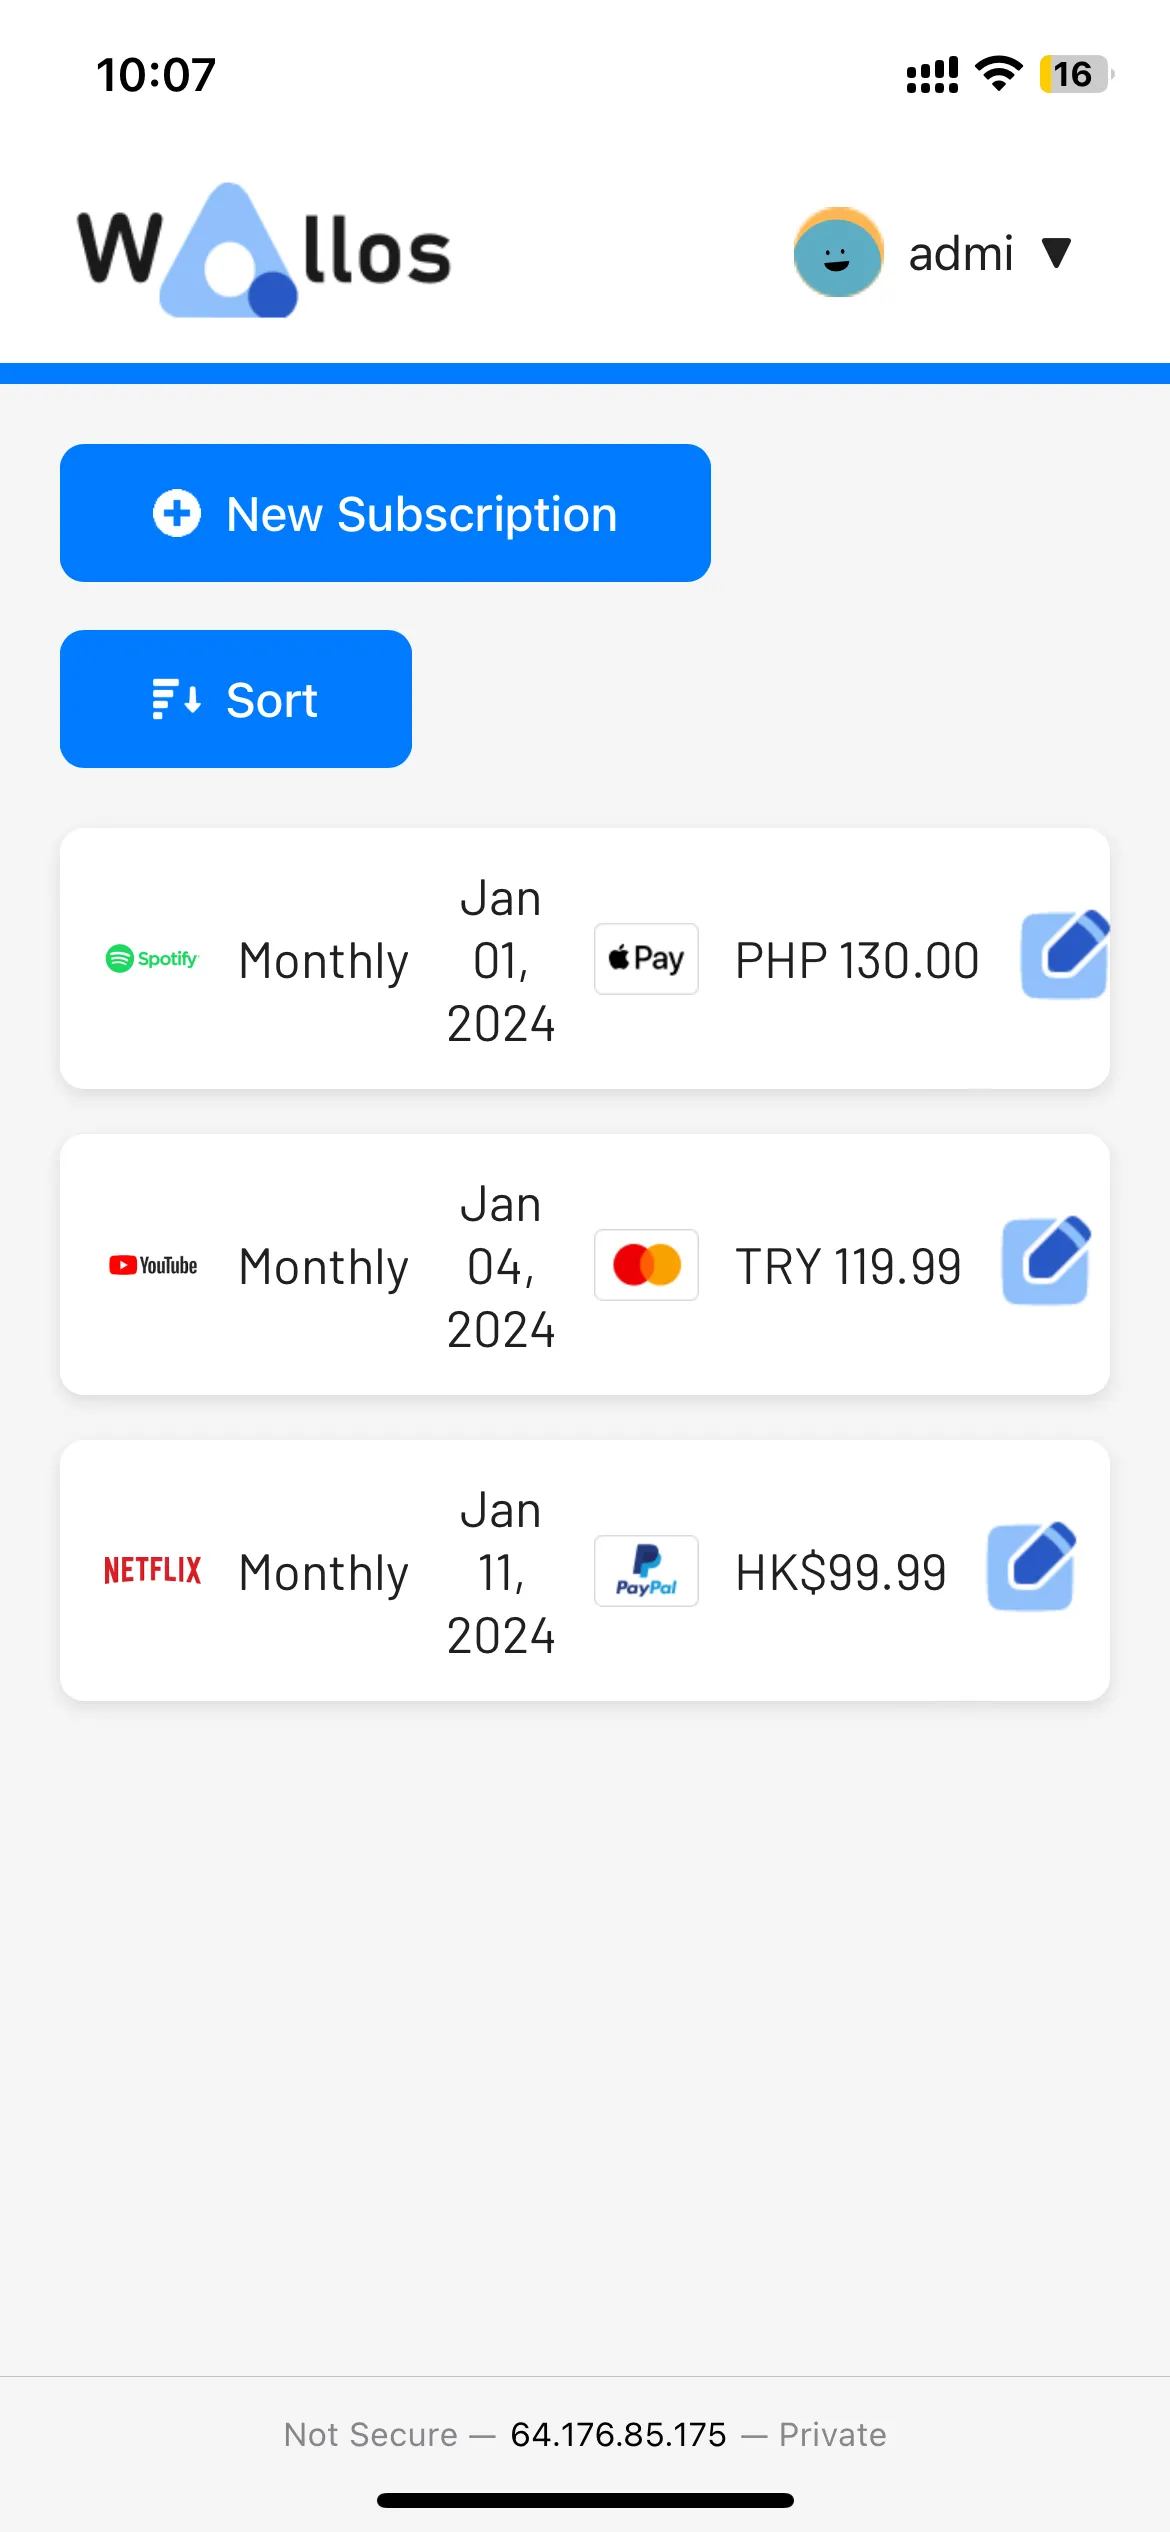This screenshot has height=2532, width=1170.
Task: Select the PHP 130.00 price
Action: (857, 960)
